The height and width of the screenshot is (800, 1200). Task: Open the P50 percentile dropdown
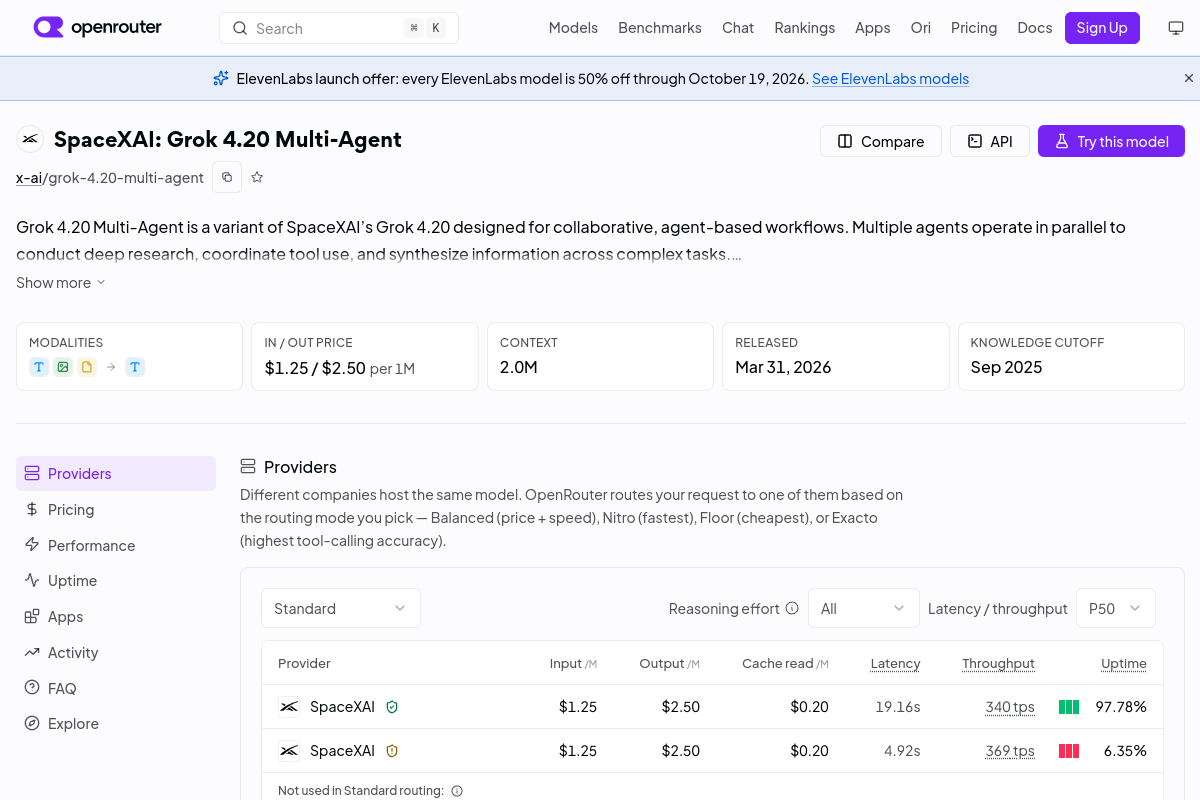pos(1116,608)
